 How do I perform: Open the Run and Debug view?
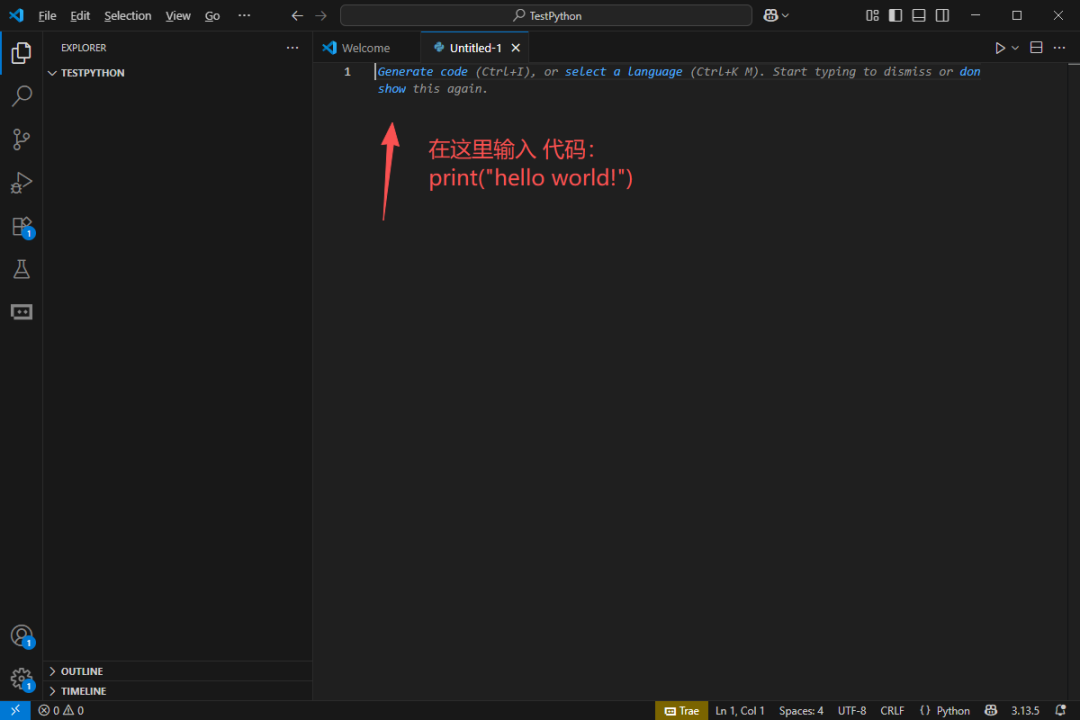pos(21,183)
